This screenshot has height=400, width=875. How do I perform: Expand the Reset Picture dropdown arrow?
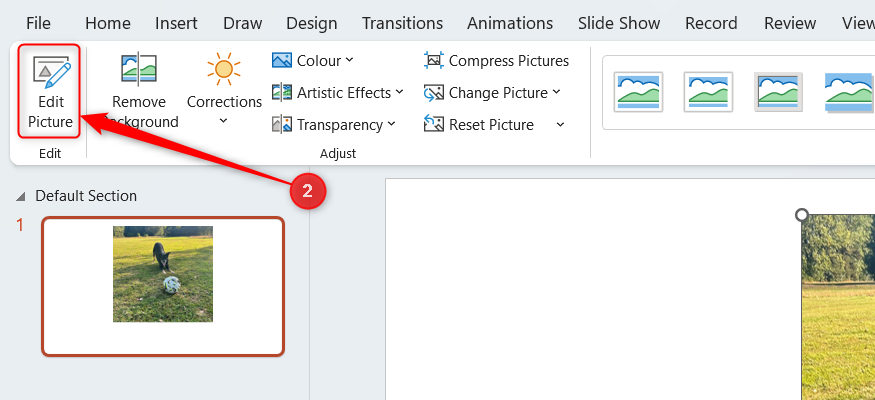tap(561, 124)
